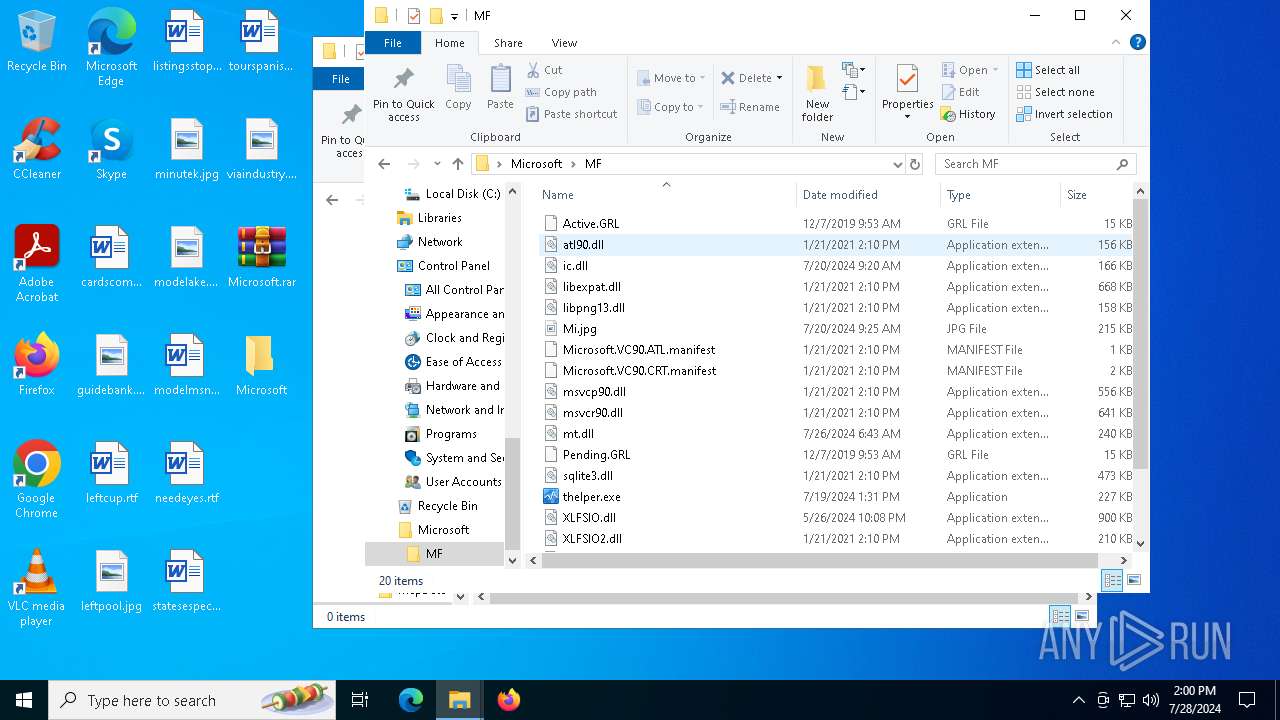Switch to the Home ribbon tab
Screen dimensions: 1280x720
449,43
